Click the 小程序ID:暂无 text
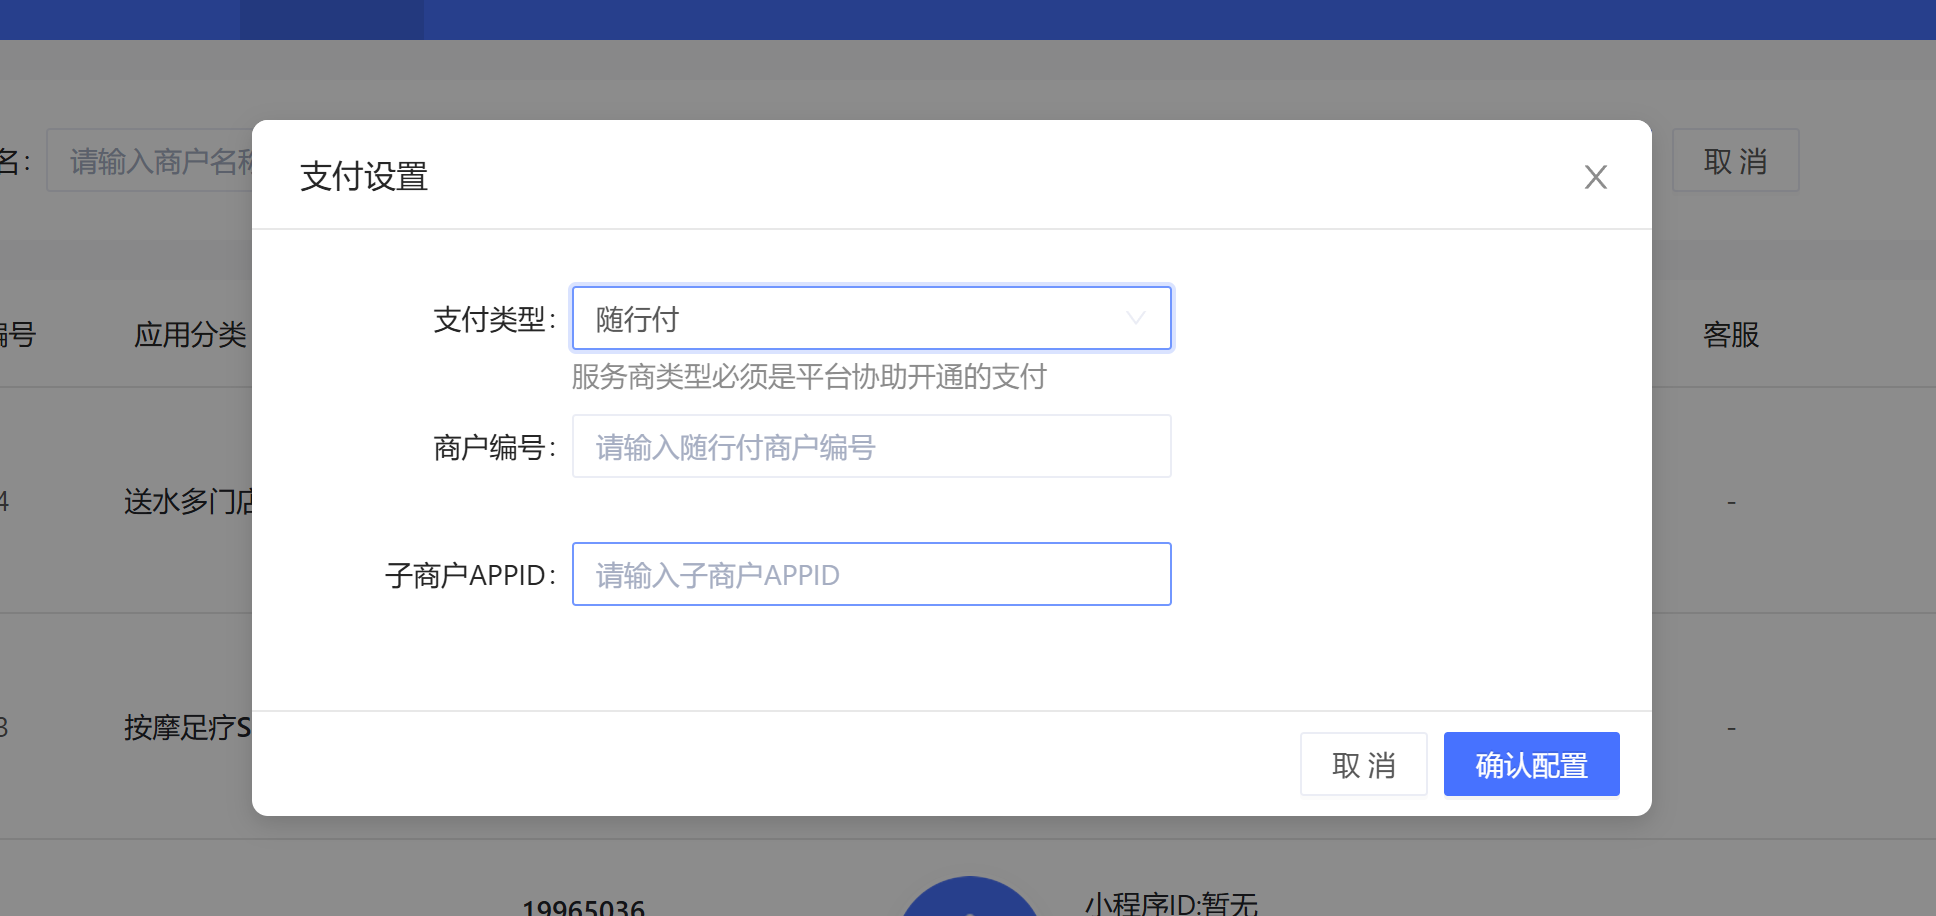The height and width of the screenshot is (916, 1936). click(1171, 903)
